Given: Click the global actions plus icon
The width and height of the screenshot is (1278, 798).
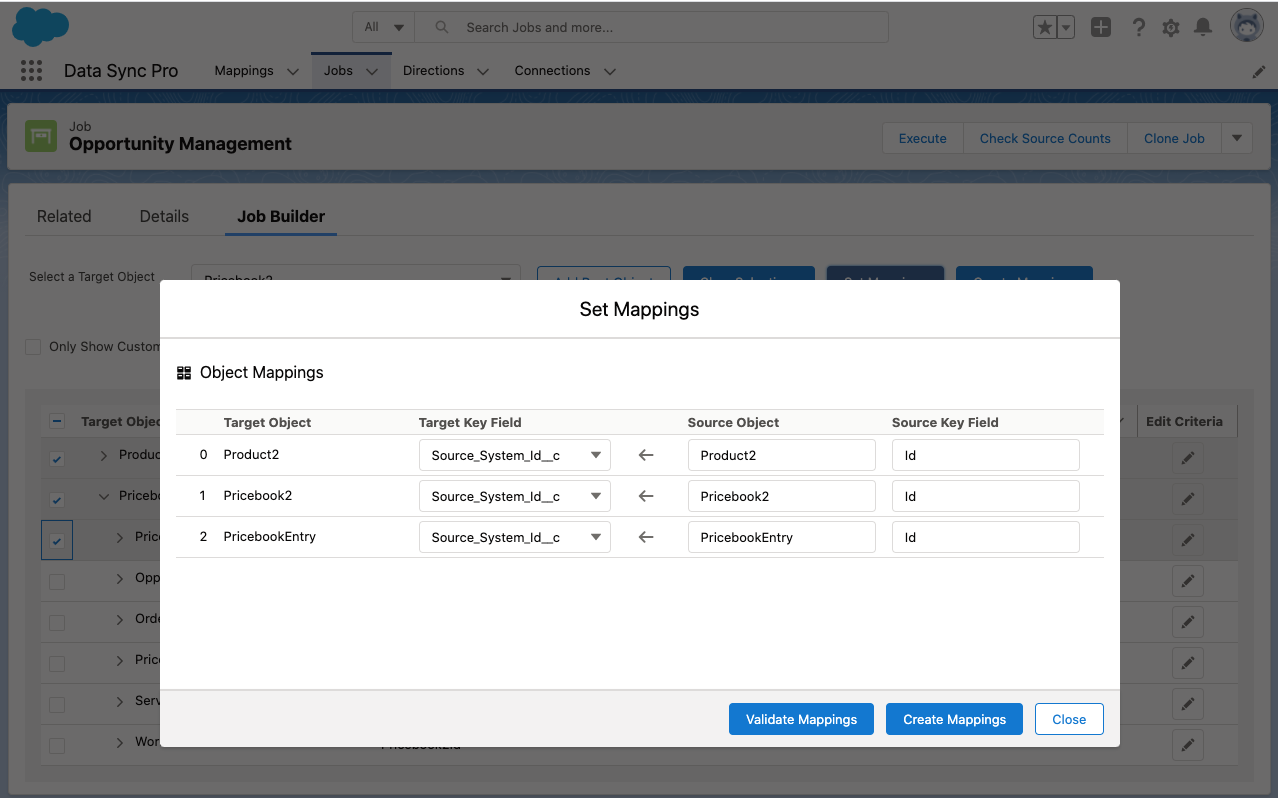Looking at the screenshot, I should tap(1101, 28).
